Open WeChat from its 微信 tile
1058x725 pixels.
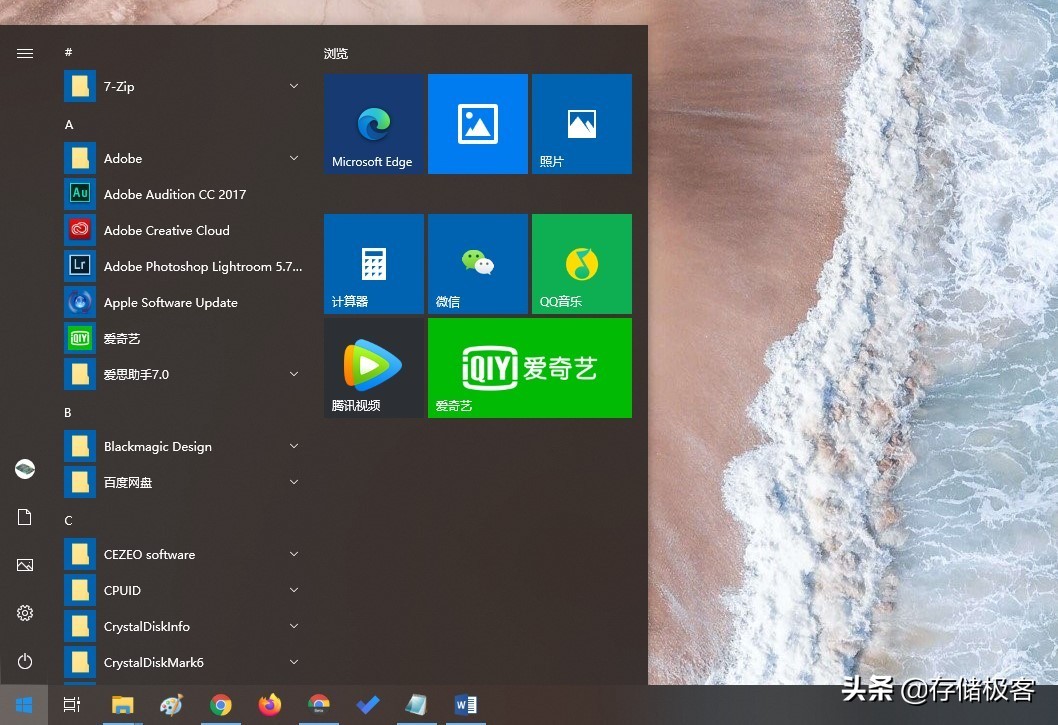click(477, 263)
